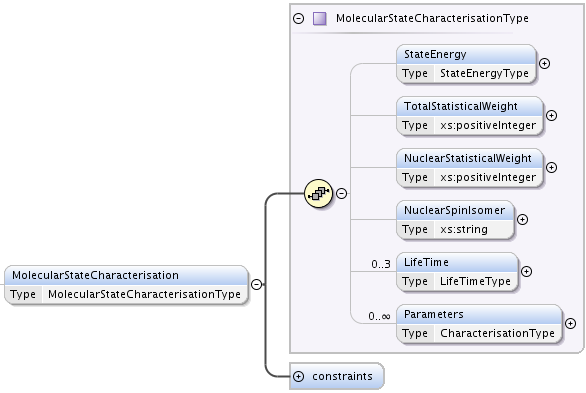Click the purple complex type icon
This screenshot has height=393, width=586.
coord(320,18)
